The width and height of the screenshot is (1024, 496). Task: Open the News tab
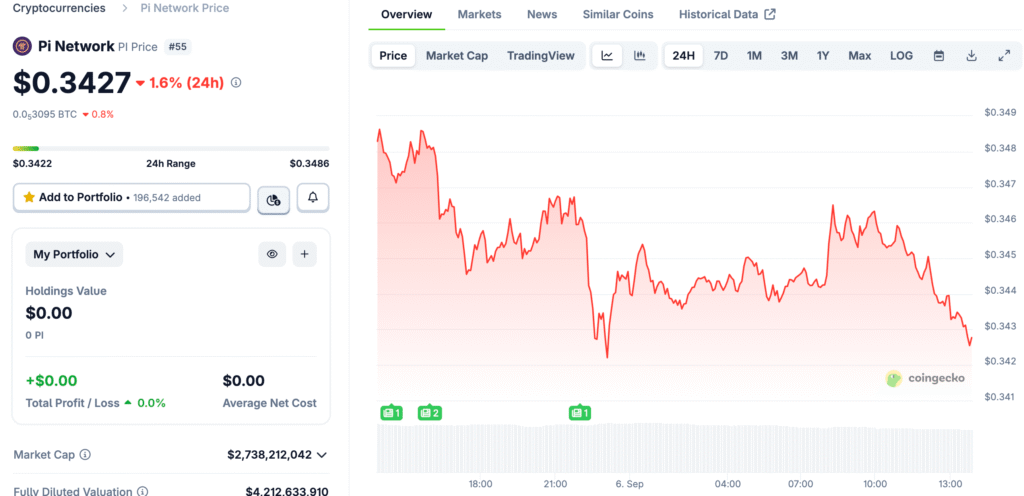click(542, 14)
